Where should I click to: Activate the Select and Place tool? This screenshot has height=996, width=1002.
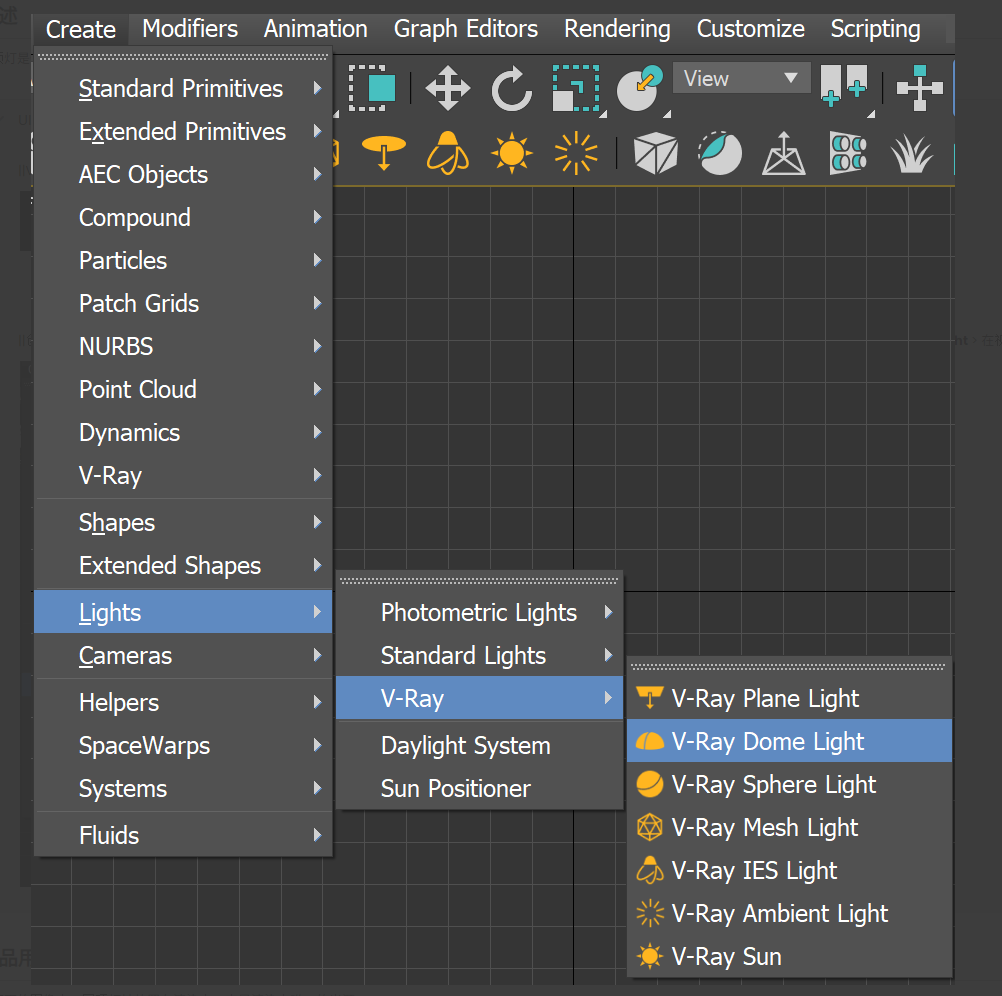pyautogui.click(x=640, y=88)
